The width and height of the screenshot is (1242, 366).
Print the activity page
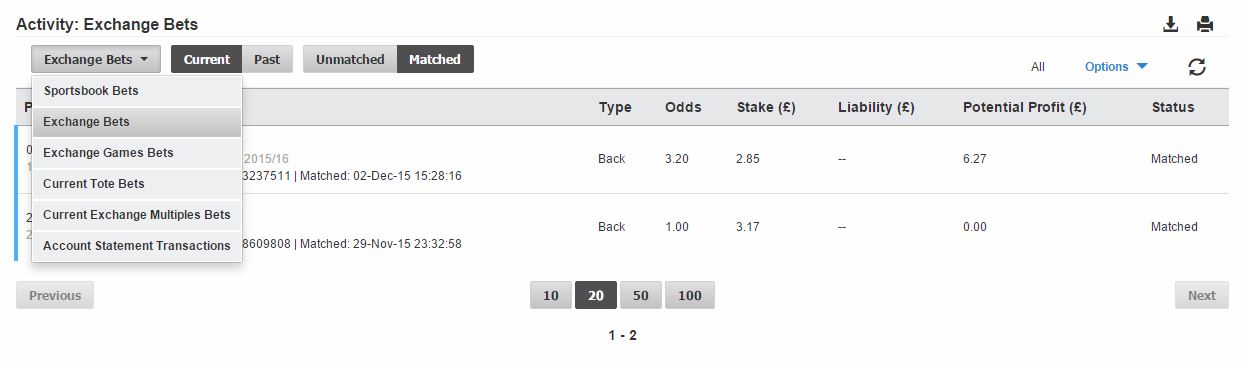click(1205, 24)
